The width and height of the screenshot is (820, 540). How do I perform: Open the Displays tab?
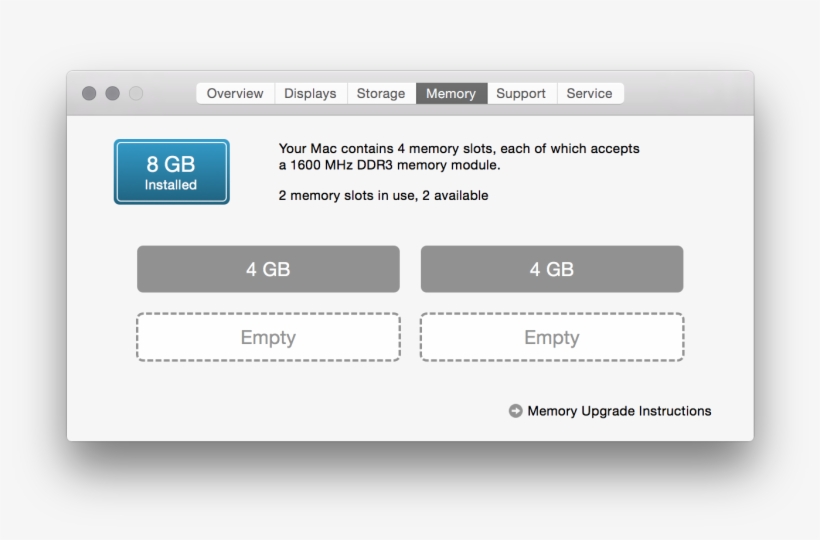click(310, 93)
